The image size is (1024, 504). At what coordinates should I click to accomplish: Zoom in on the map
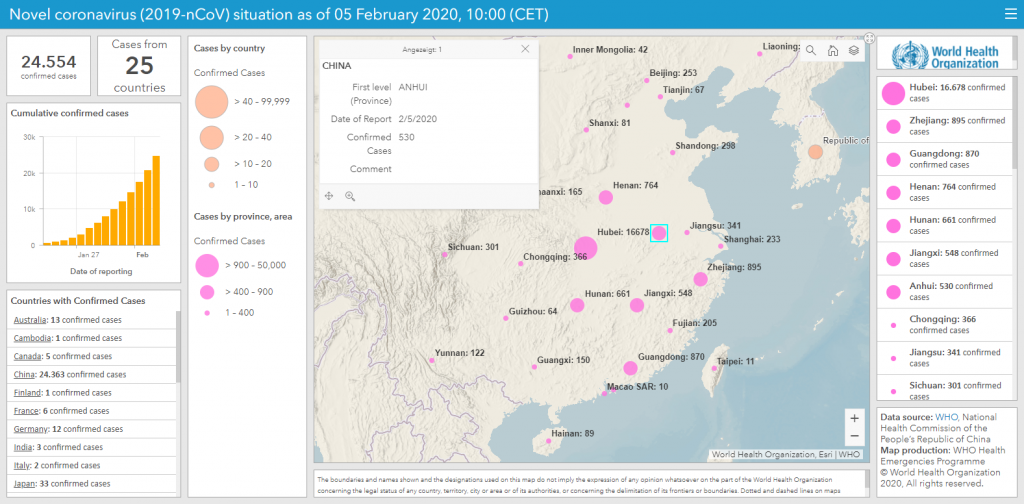click(x=854, y=418)
